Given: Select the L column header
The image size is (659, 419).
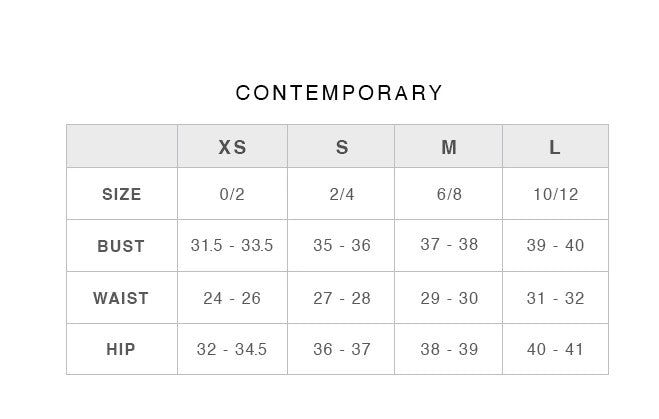Looking at the screenshot, I should point(555,147).
